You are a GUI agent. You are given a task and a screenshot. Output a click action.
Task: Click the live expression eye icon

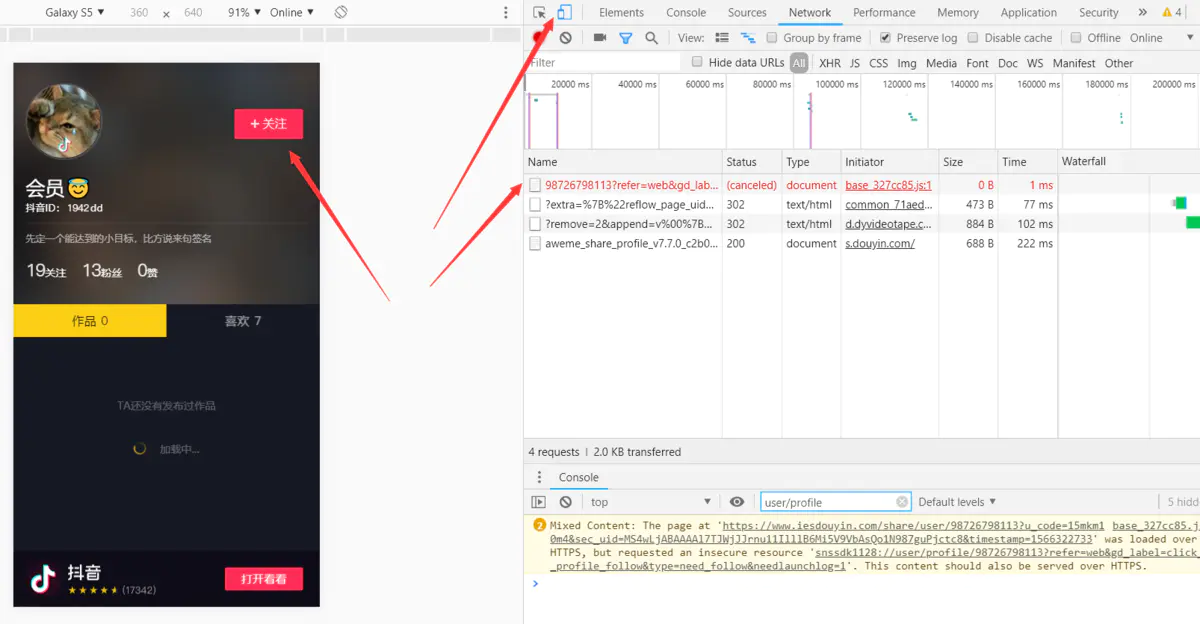[737, 501]
